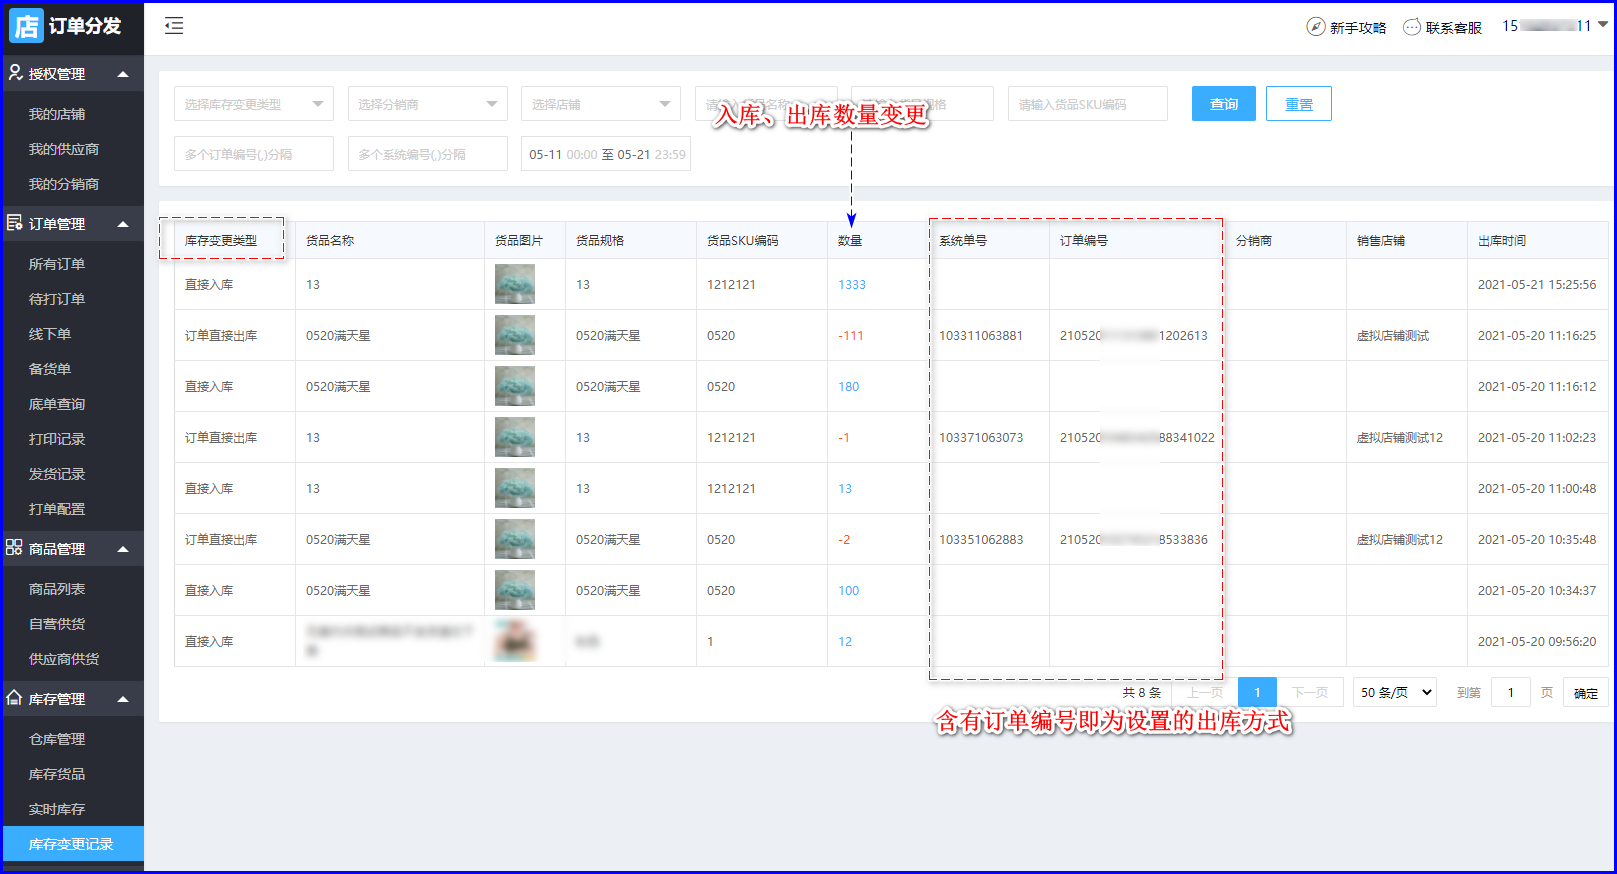Click system number 103311063881

pos(981,336)
